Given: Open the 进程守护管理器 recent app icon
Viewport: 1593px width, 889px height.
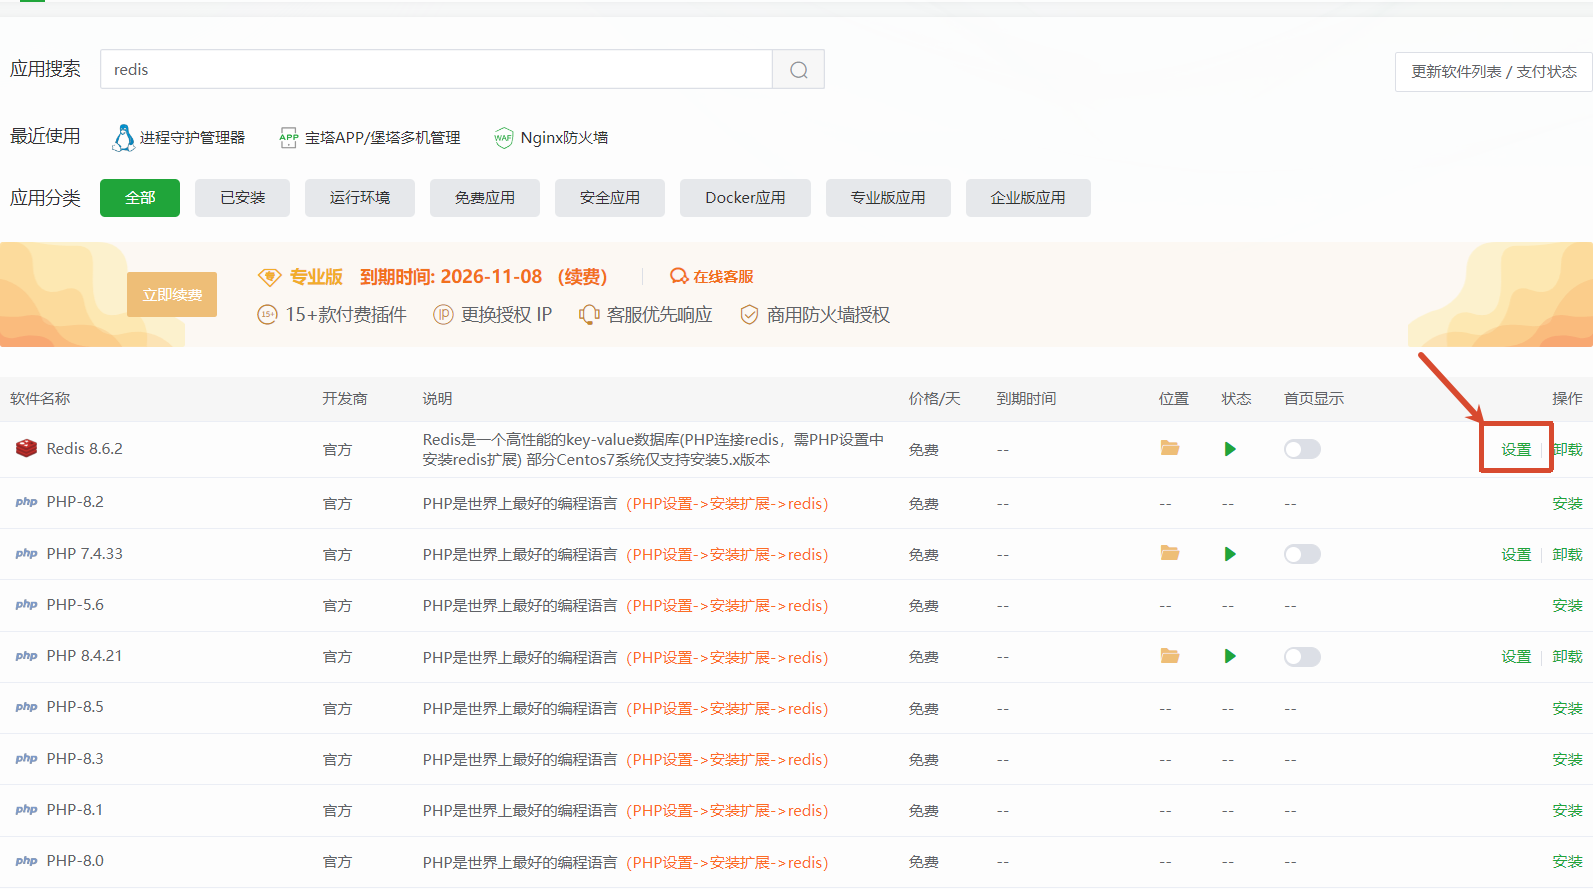Looking at the screenshot, I should pyautogui.click(x=123, y=138).
